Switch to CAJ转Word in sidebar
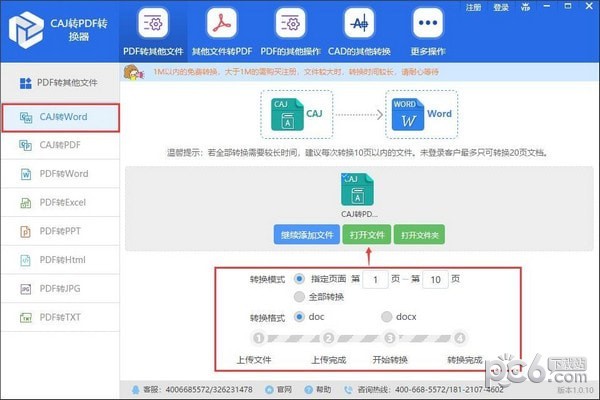Screen dimensions: 600x400 [61, 118]
